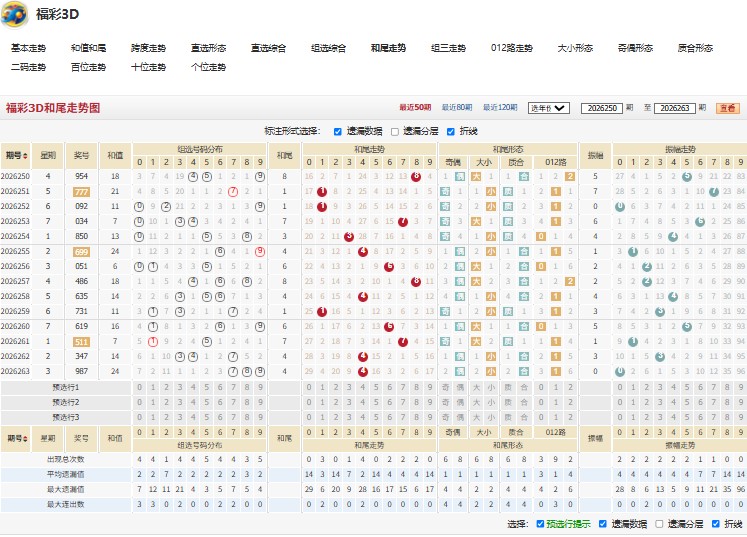Open 和值和尾 page
The width and height of the screenshot is (747, 537).
pyautogui.click(x=89, y=48)
